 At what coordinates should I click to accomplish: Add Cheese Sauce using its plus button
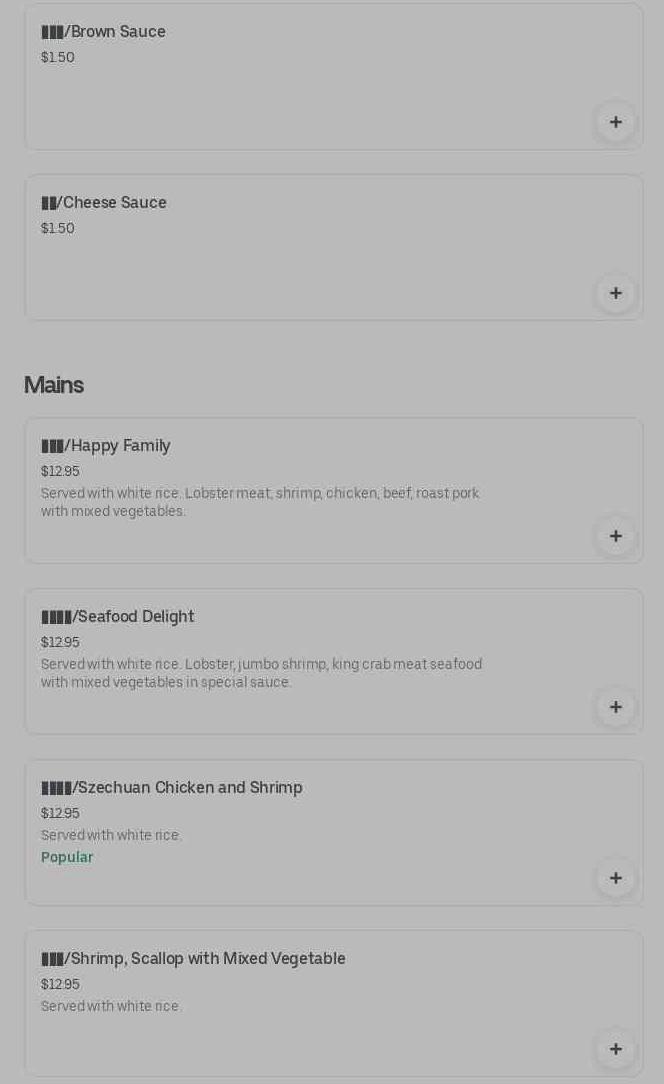point(615,293)
